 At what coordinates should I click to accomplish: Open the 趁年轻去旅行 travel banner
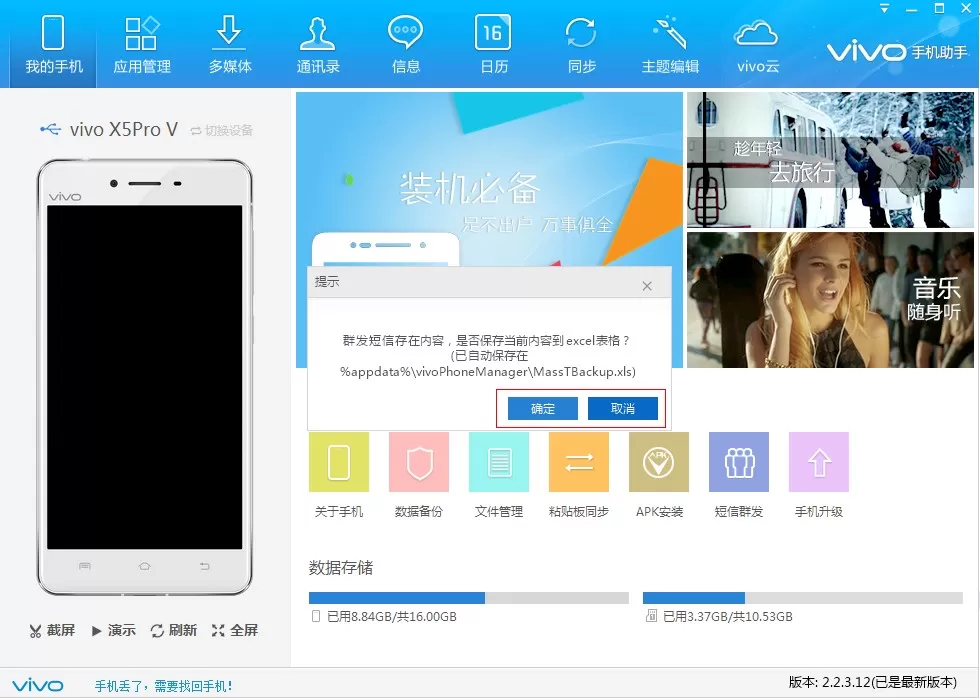(830, 160)
